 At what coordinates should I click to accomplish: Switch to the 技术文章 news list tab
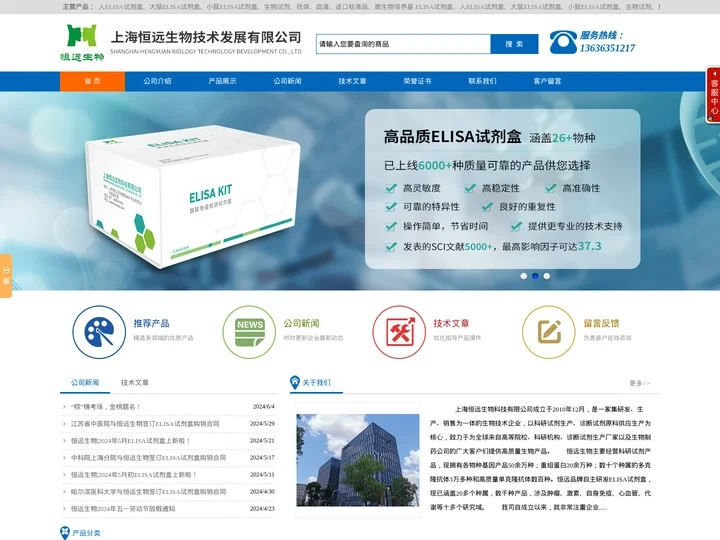(x=135, y=382)
